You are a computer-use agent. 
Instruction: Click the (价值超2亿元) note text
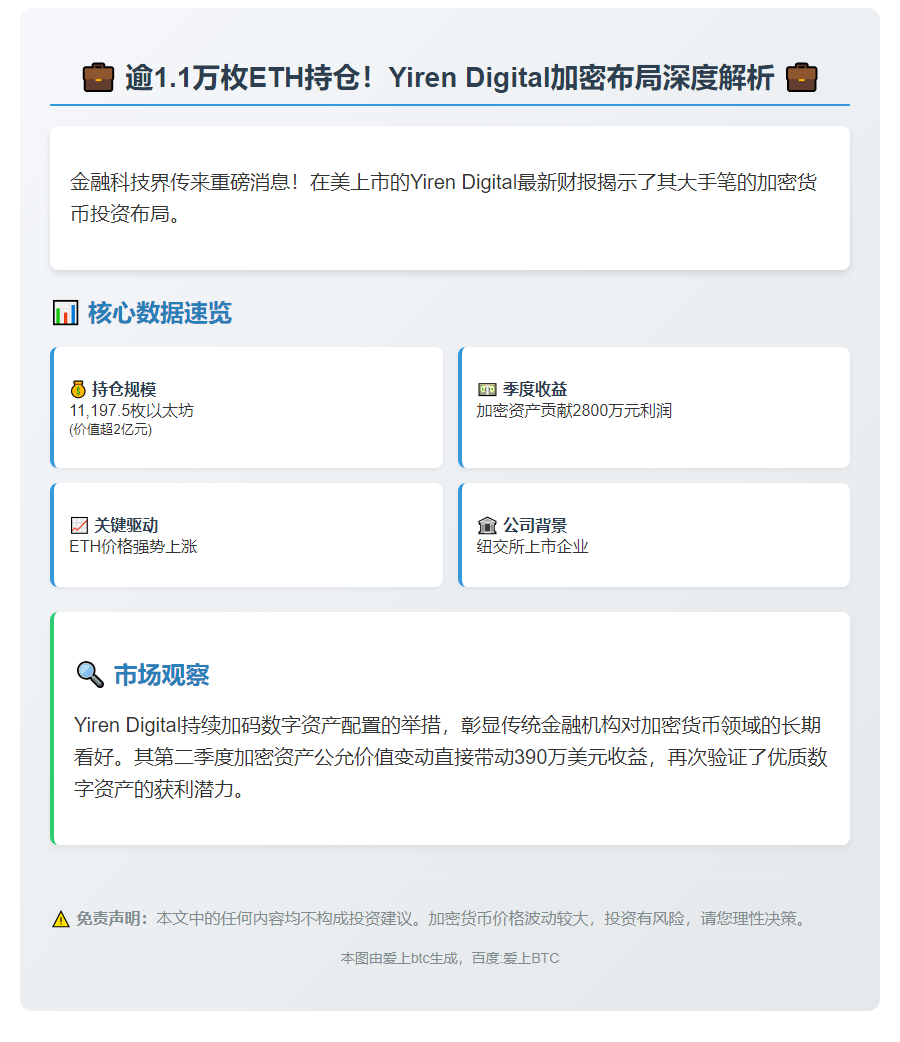110,429
